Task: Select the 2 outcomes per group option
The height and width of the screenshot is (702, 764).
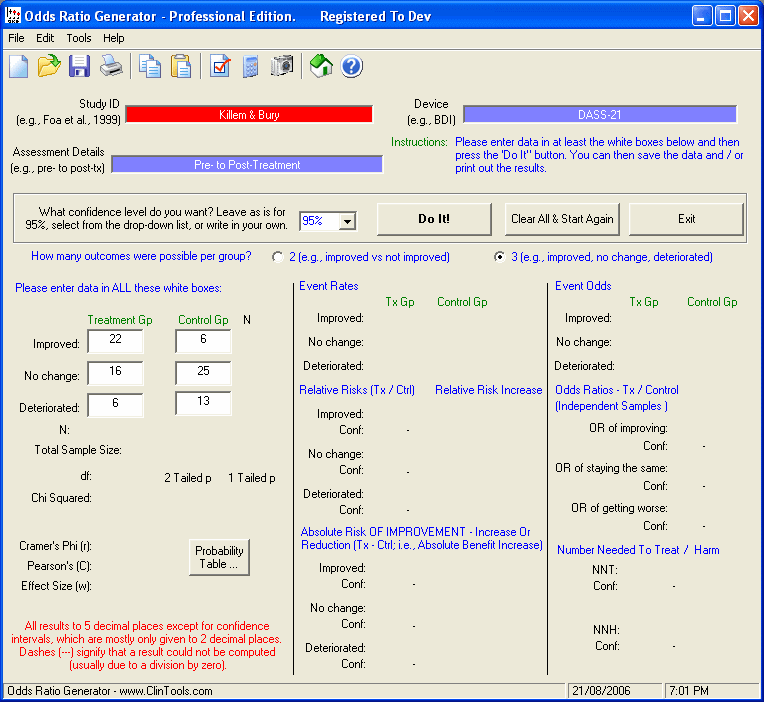Action: pos(278,257)
